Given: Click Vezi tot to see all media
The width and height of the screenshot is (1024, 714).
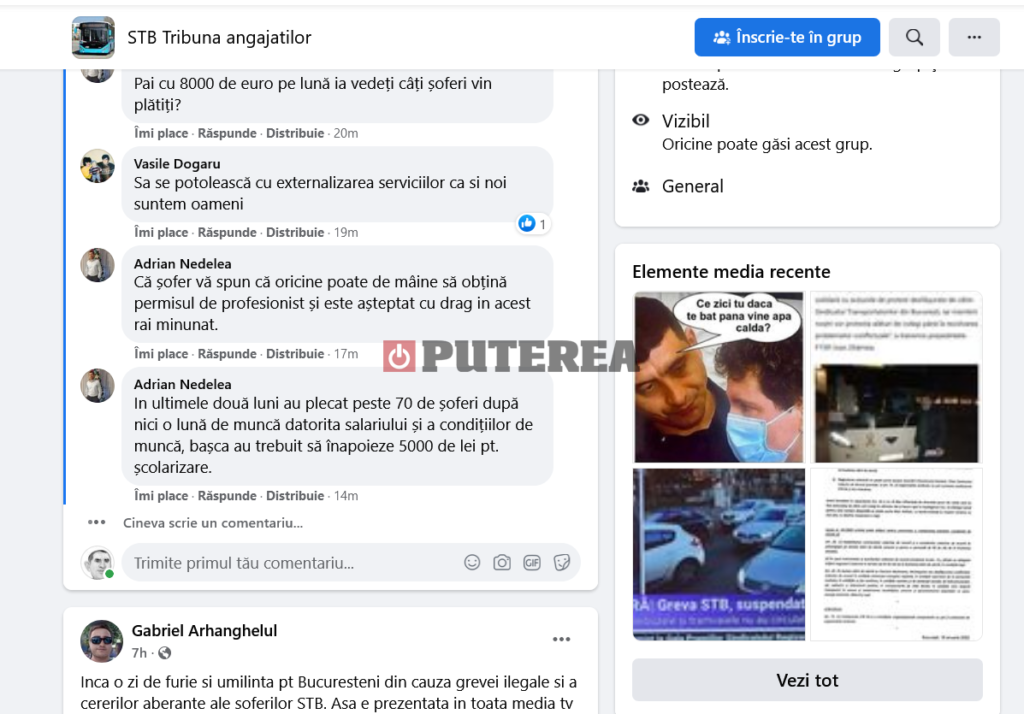Looking at the screenshot, I should click(807, 680).
